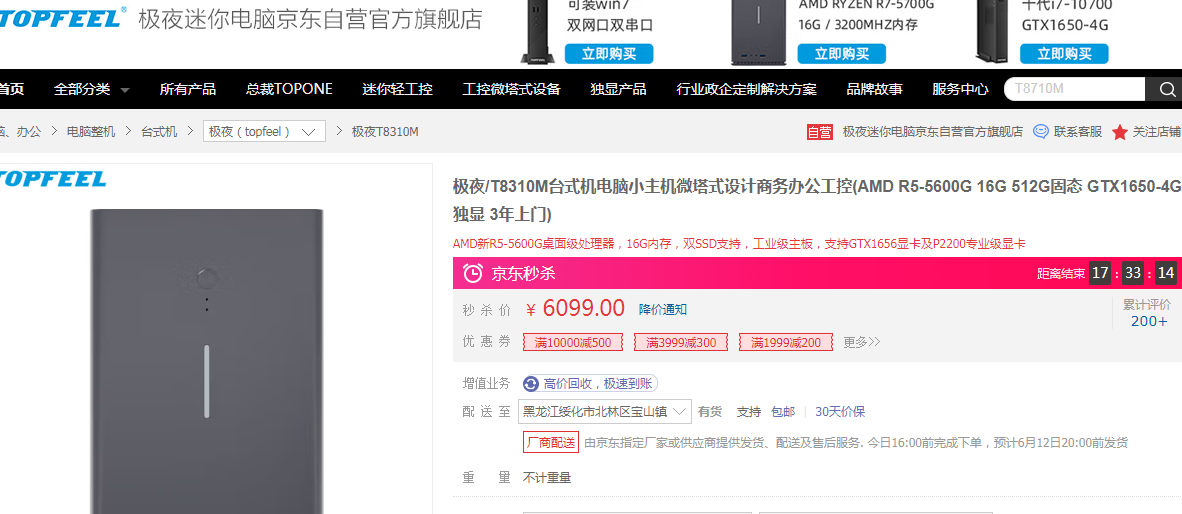Click 极夜迷你电脑京东自营官方旗舰店 store link in breadcrumb bar
1182x514 pixels.
tap(932, 132)
